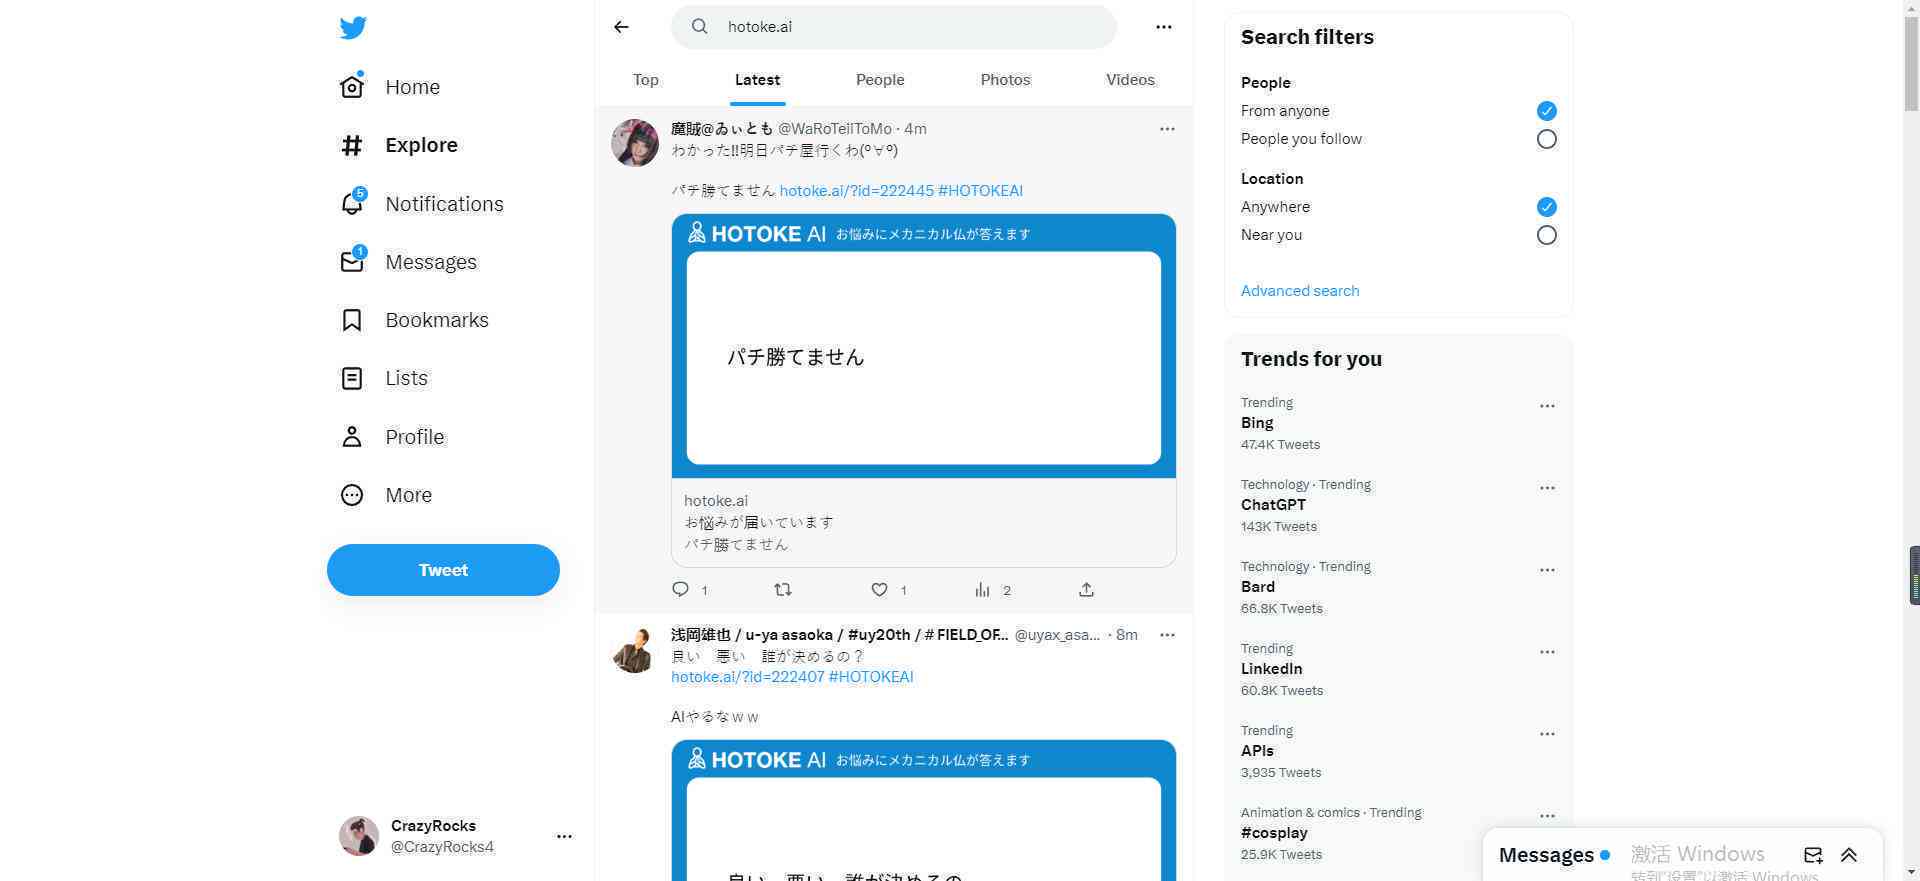Open the Advanced search link
Screen dimensions: 1920x881
tap(1300, 291)
